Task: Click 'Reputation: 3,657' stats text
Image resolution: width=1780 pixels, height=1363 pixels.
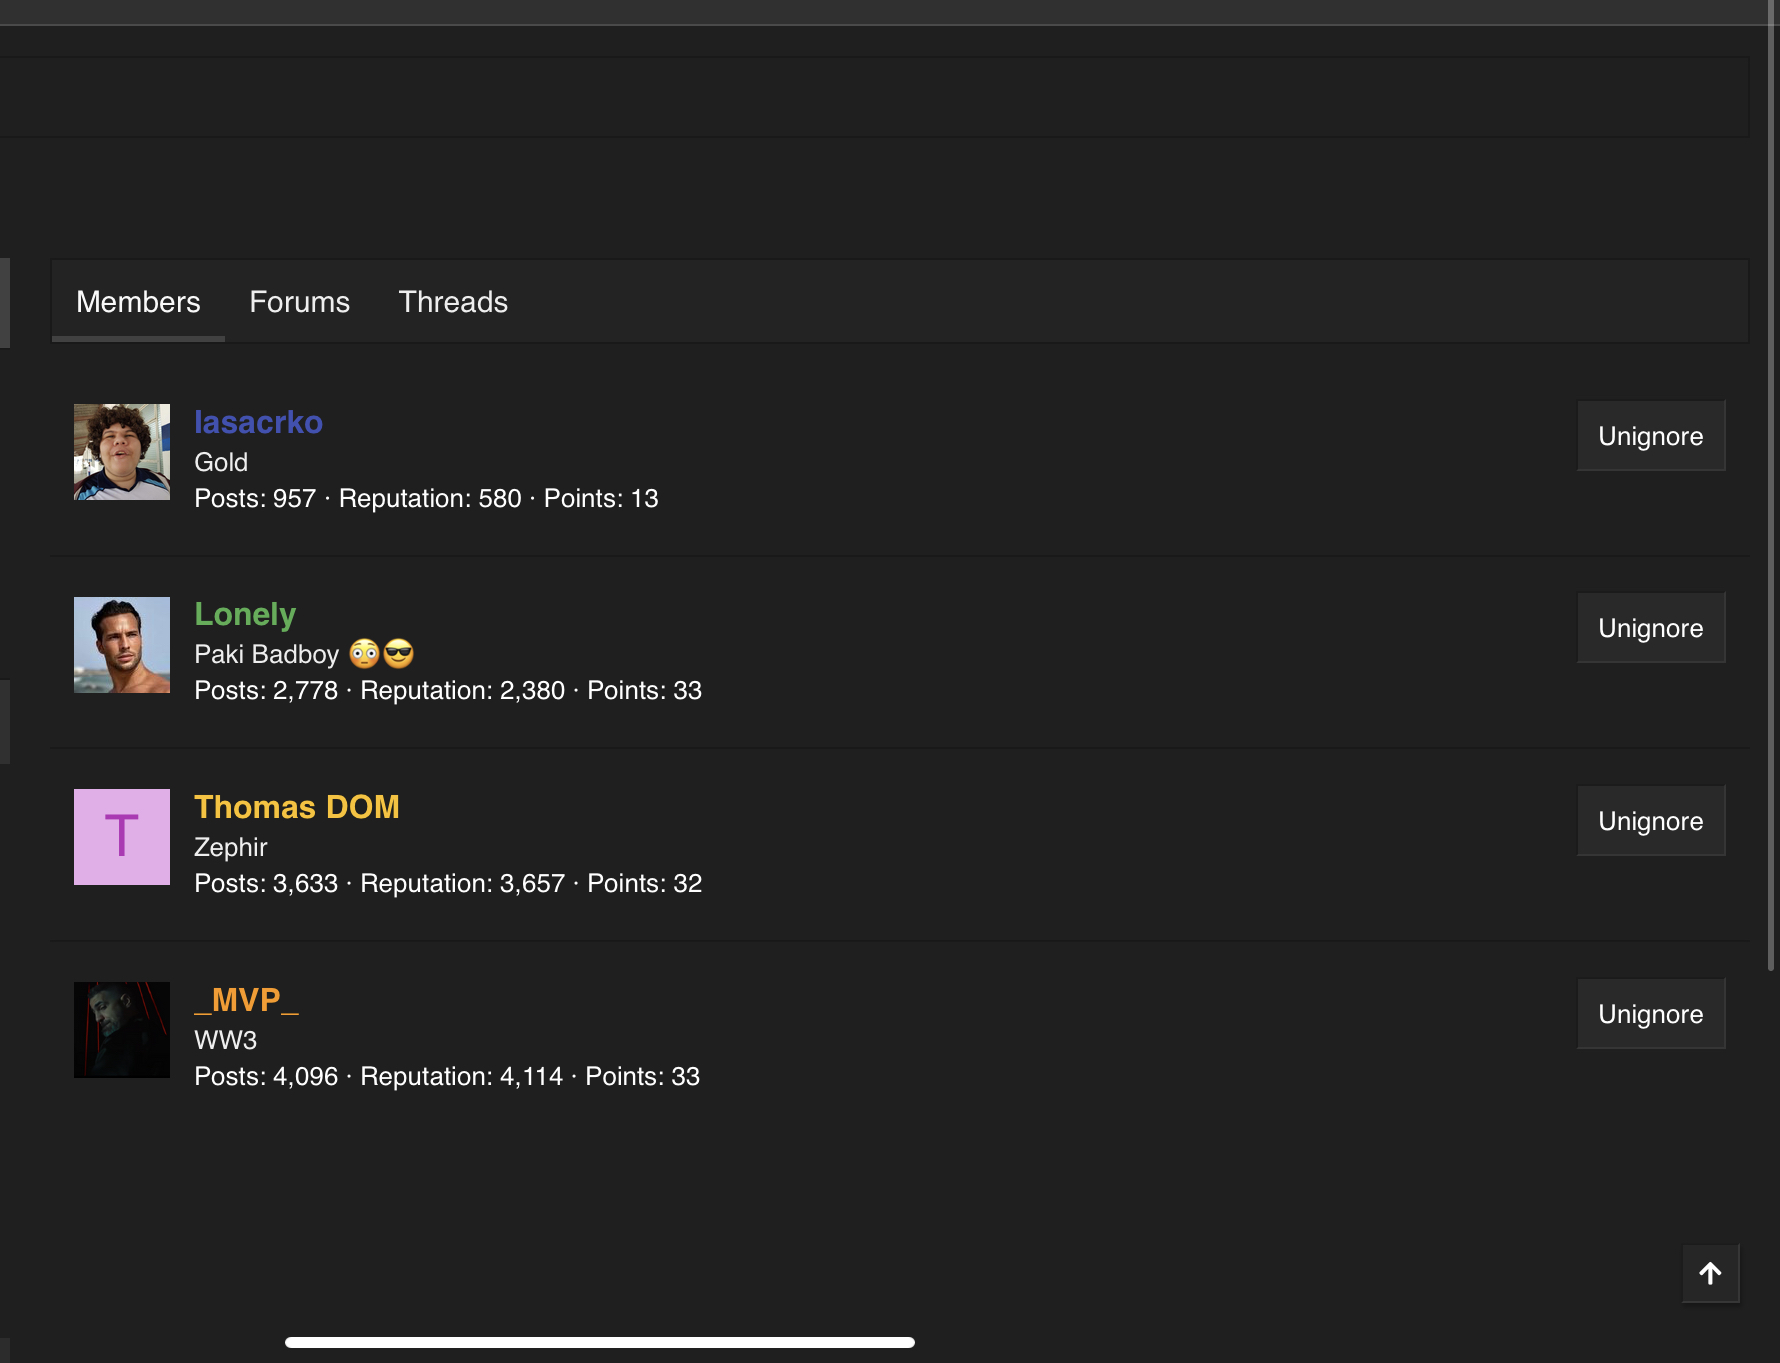Action: point(462,883)
